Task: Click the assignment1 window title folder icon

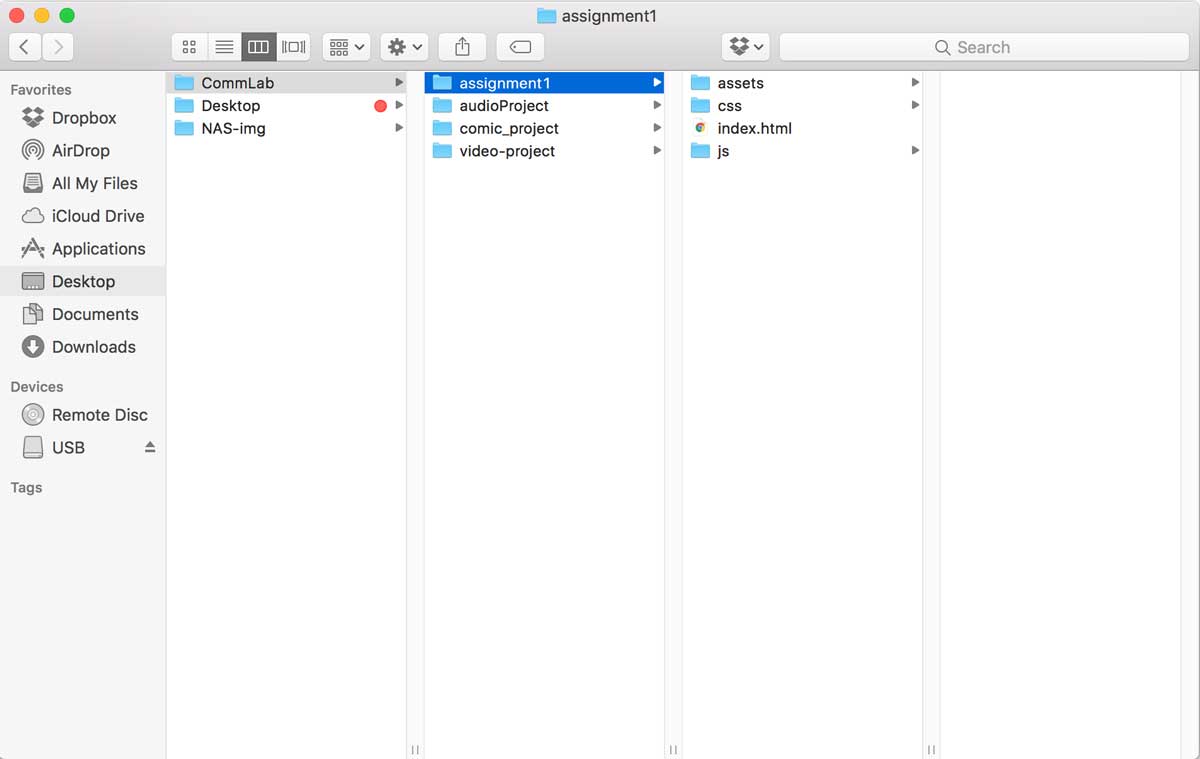Action: point(546,16)
